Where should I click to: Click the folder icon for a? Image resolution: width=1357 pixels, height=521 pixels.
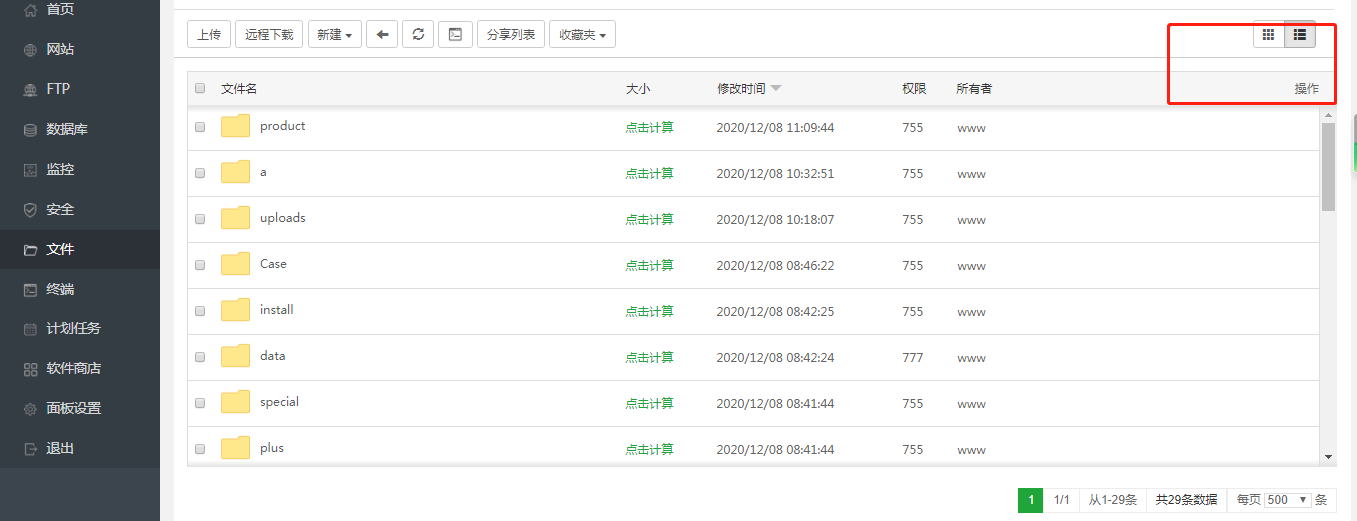click(x=235, y=172)
